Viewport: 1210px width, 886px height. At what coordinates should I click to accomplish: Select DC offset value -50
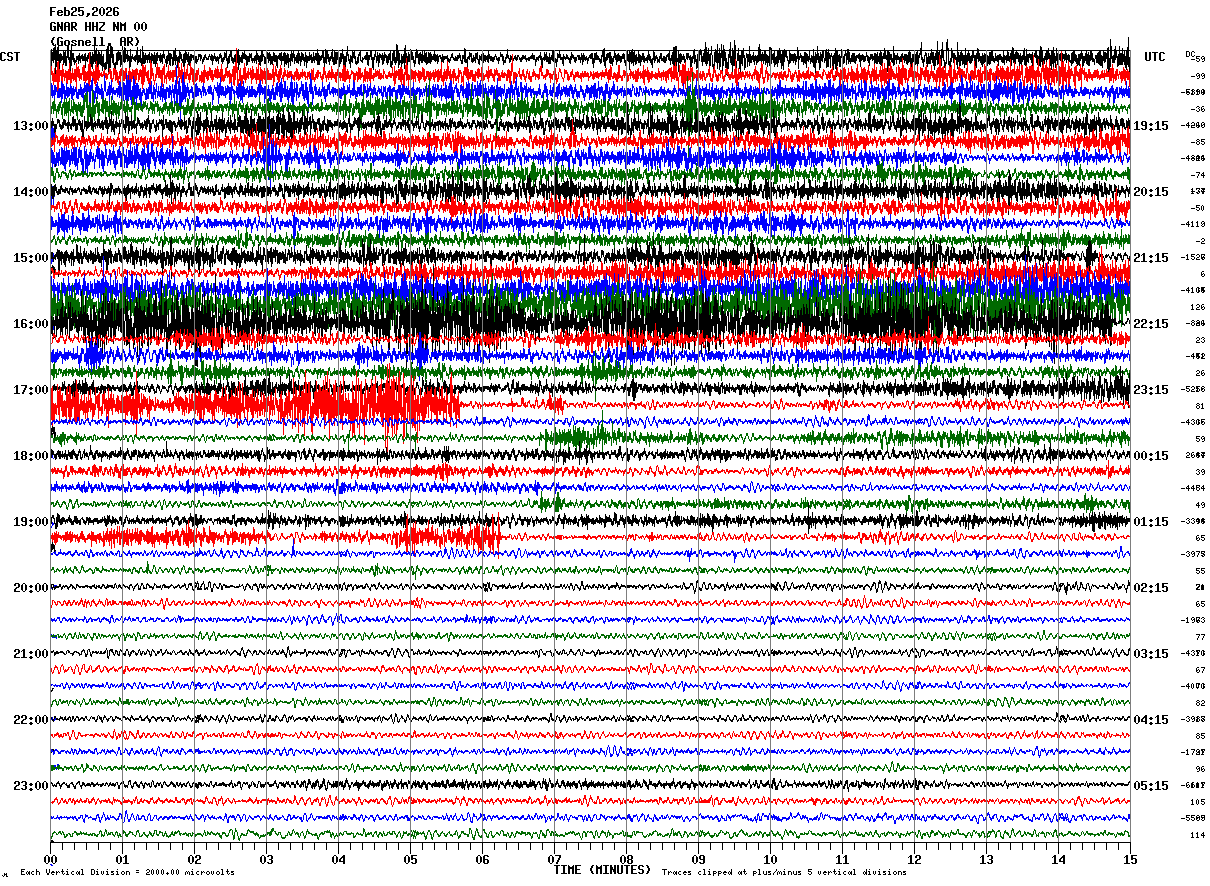[x=1197, y=208]
